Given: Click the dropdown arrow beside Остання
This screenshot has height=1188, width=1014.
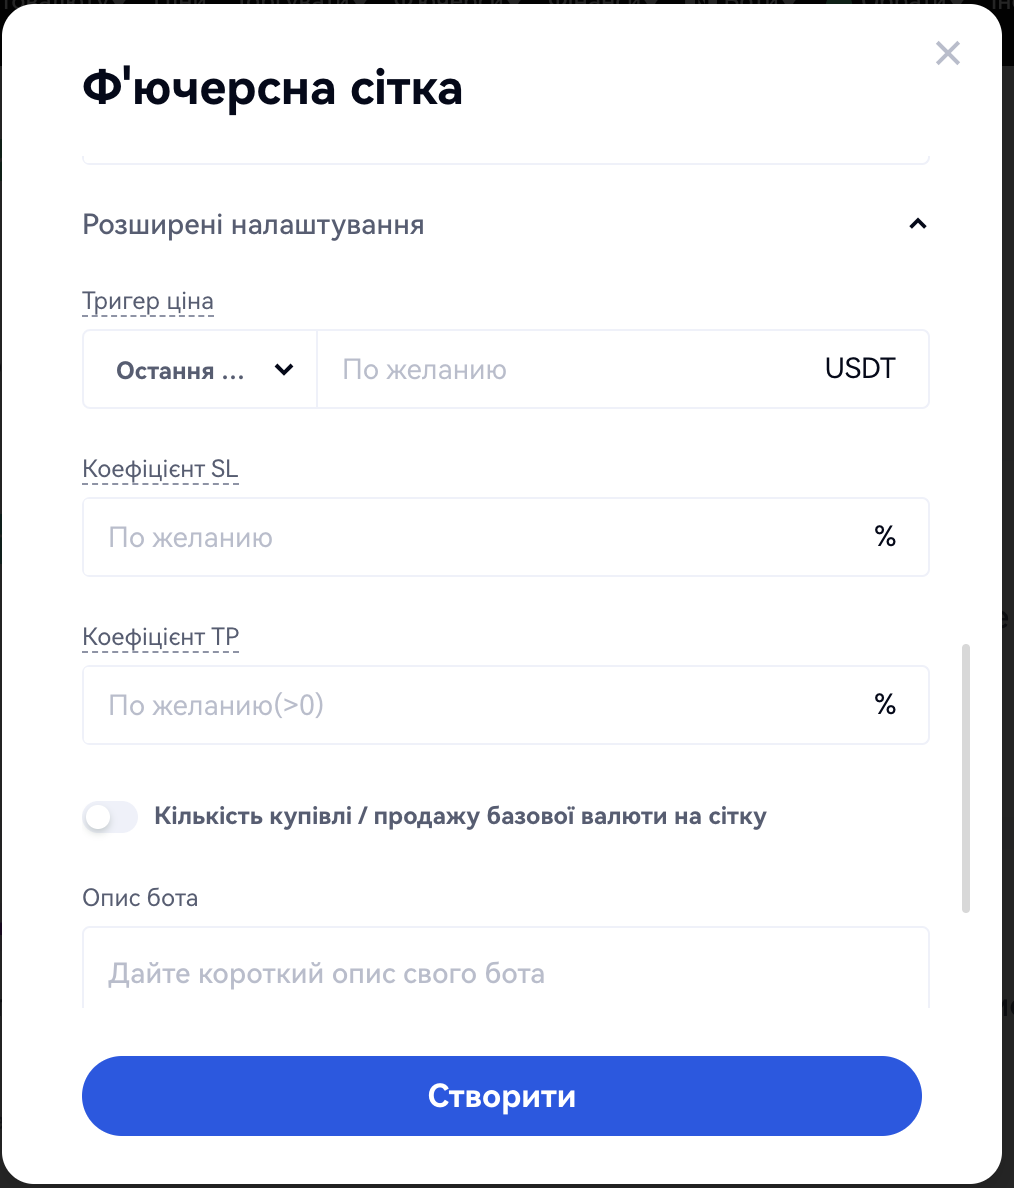Looking at the screenshot, I should (x=284, y=370).
